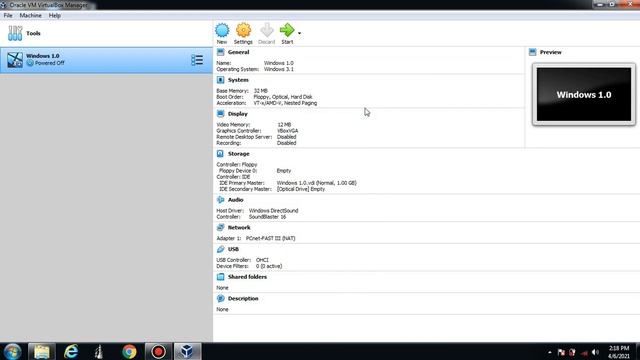Viewport: 640px width, 360px height.
Task: Click the Preview panel icon
Action: point(532,52)
